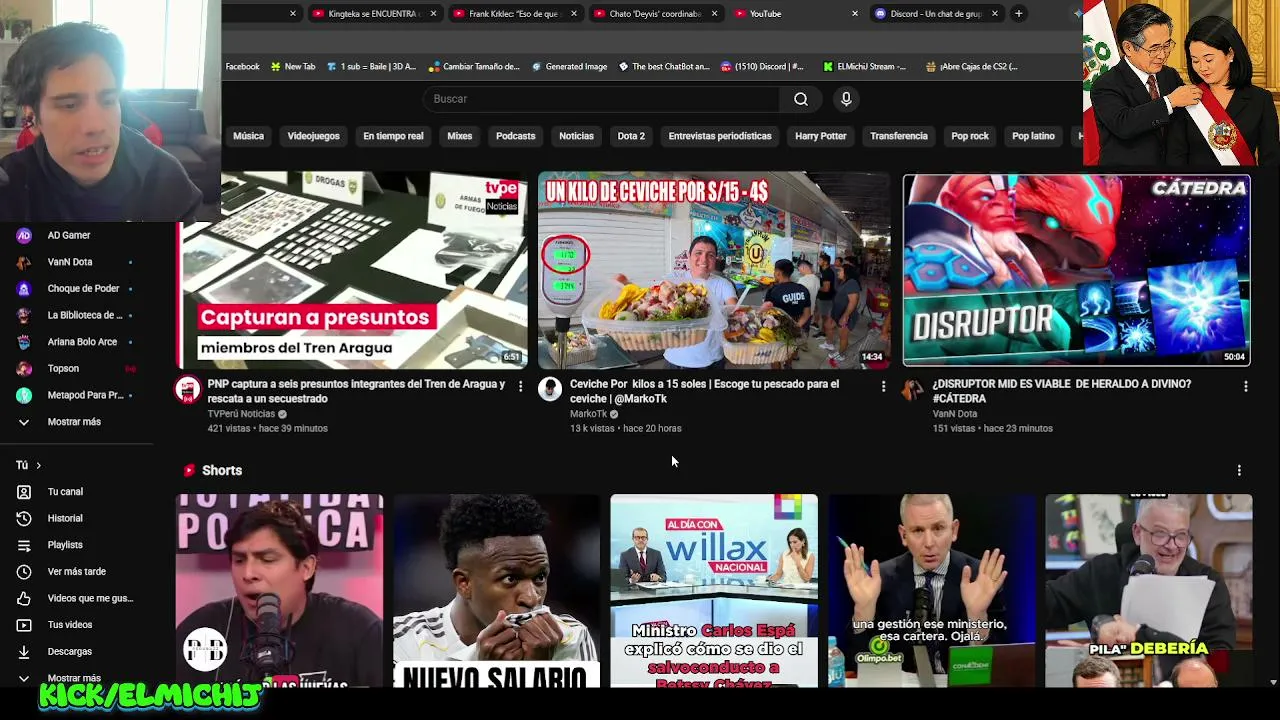1280x720 pixels.
Task: Activate voice search microphone icon
Action: coord(846,99)
